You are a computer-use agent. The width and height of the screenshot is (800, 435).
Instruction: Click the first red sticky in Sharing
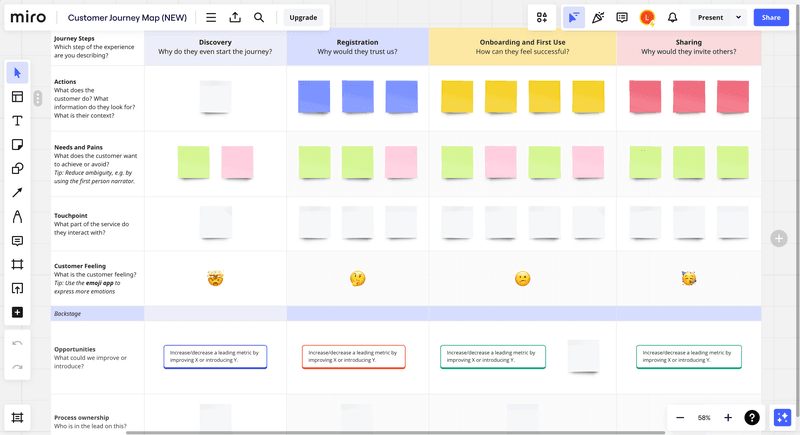[645, 96]
